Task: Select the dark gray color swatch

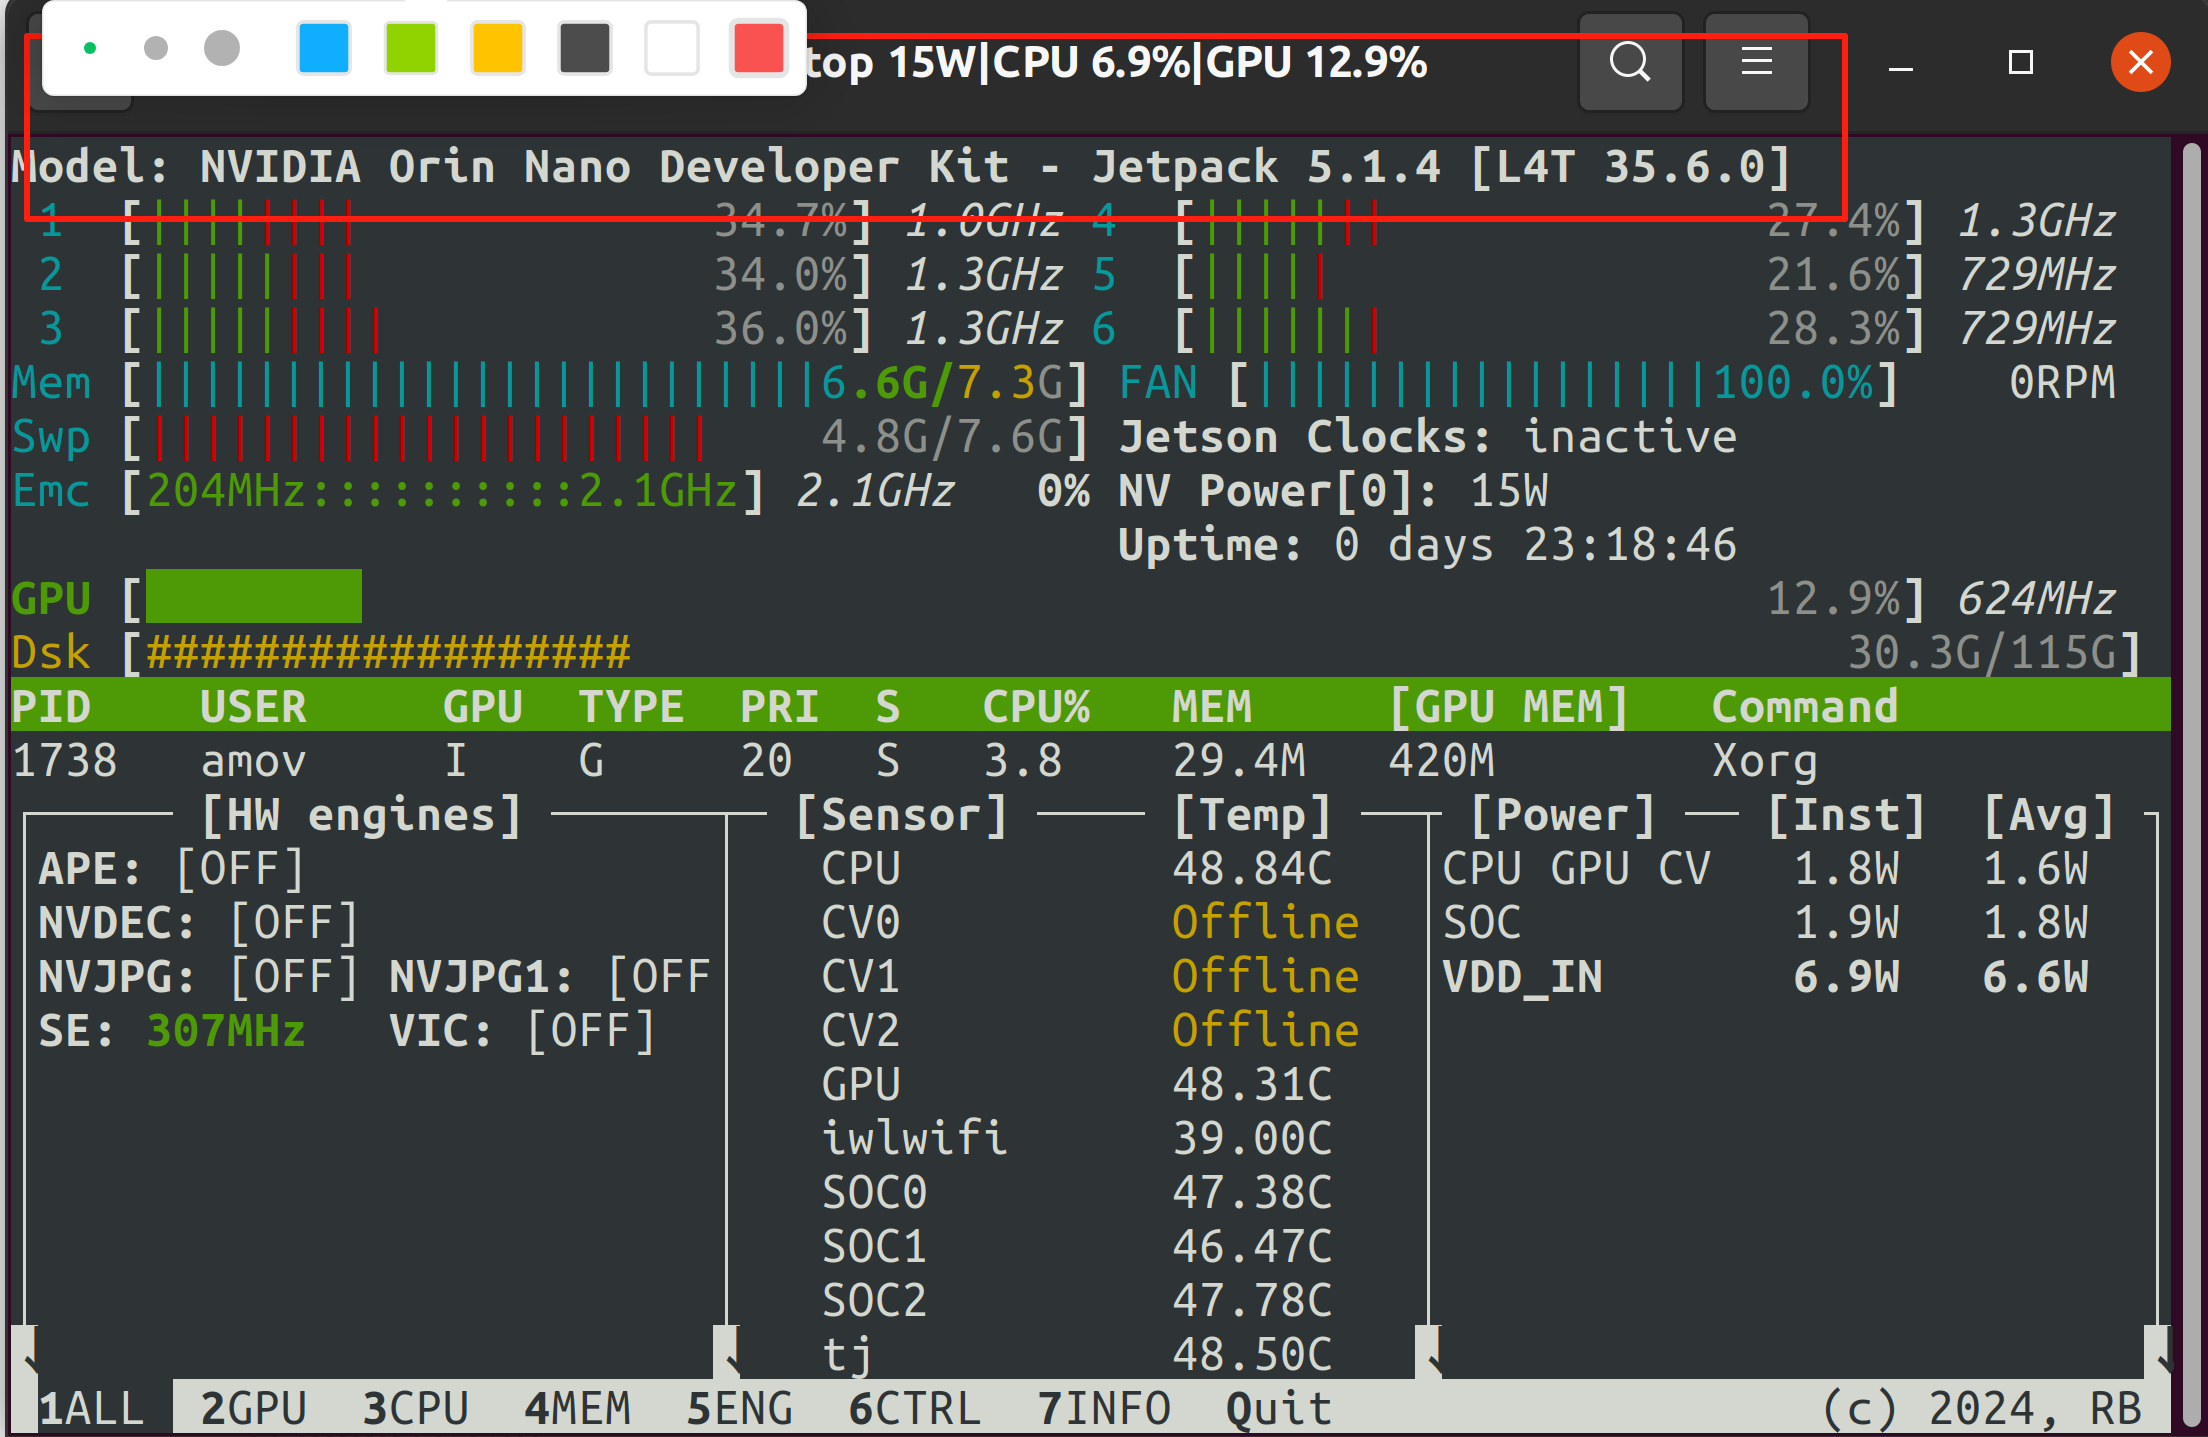Action: click(585, 48)
